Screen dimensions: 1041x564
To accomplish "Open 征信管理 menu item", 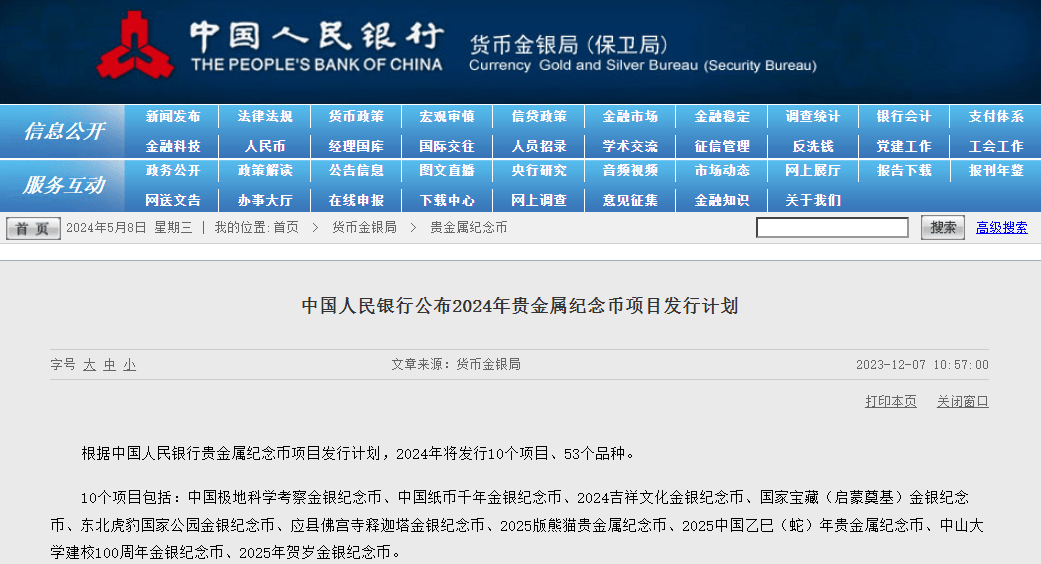I will [722, 146].
